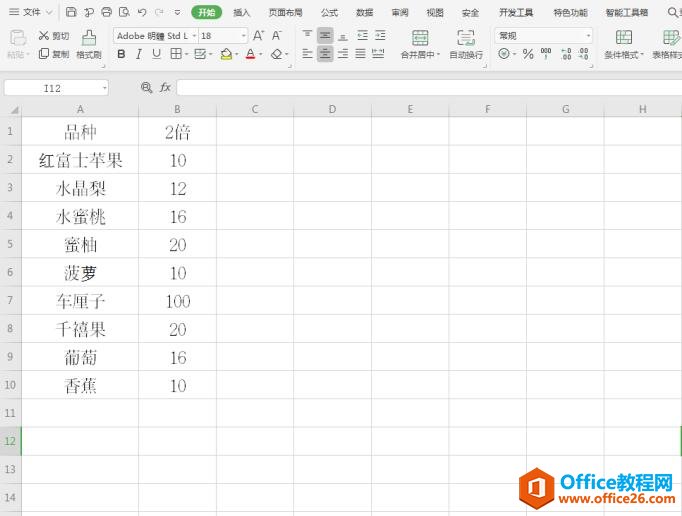The width and height of the screenshot is (682, 516).
Task: Apply distributed alignment
Action: point(378,54)
